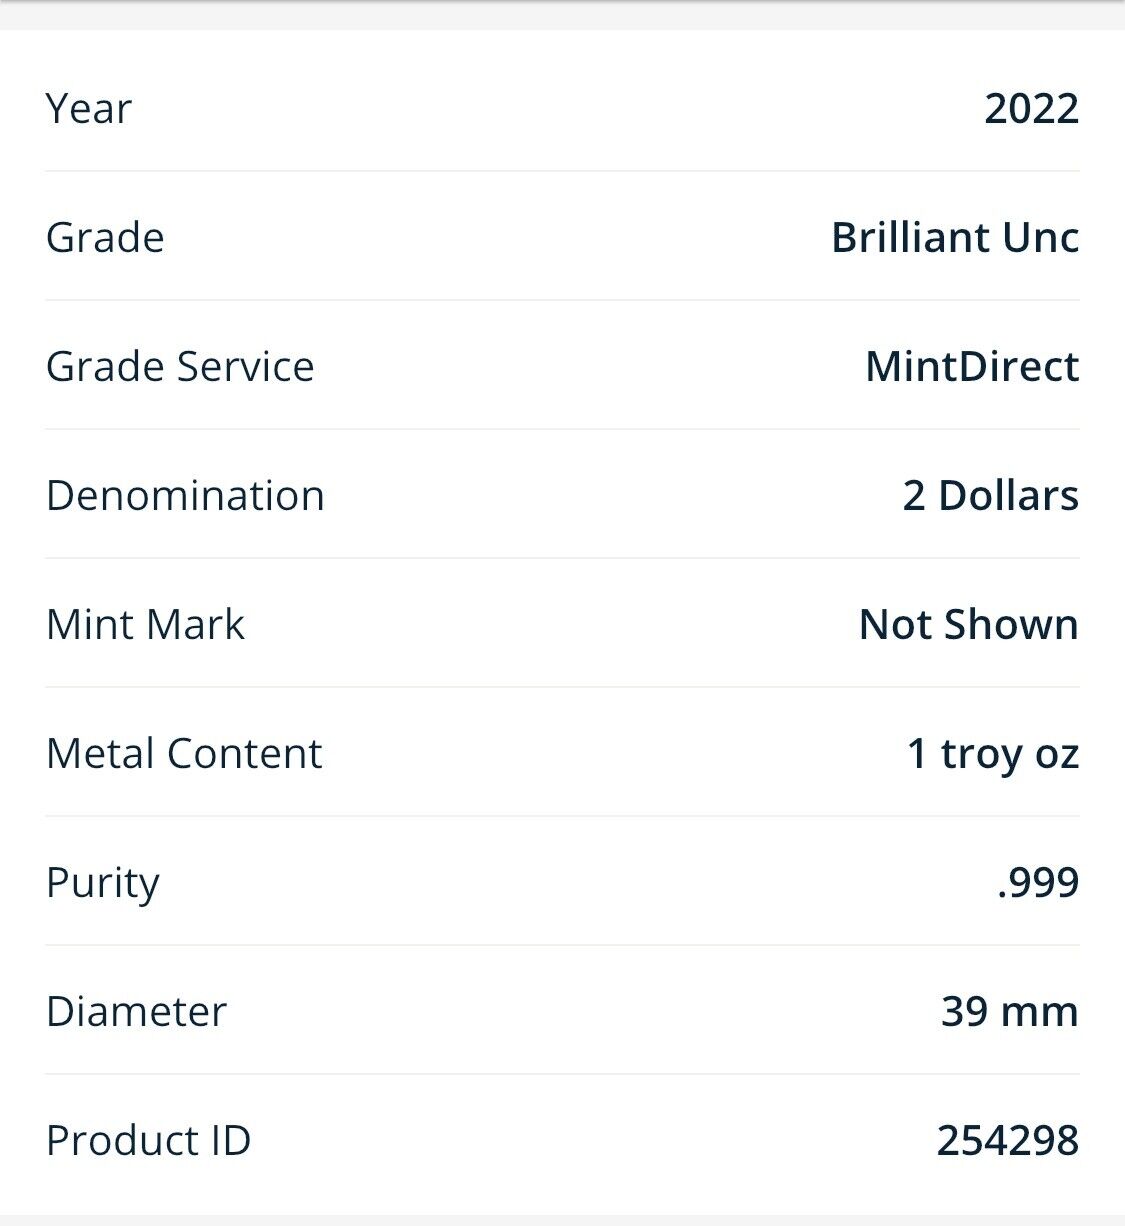Click the Year label
The height and width of the screenshot is (1226, 1125).
coord(88,108)
